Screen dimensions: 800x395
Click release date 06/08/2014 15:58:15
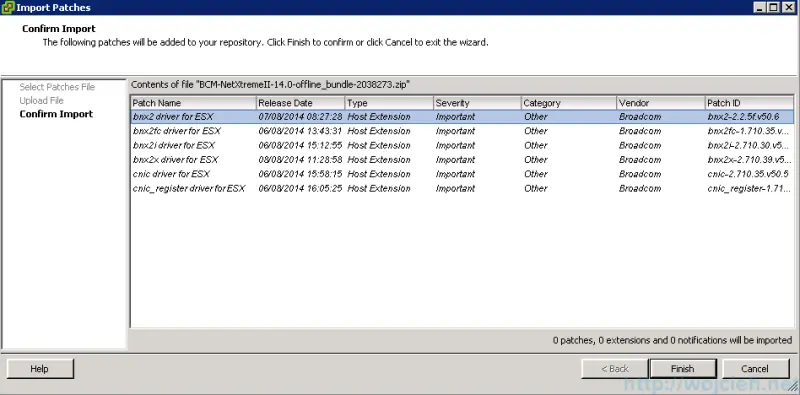300,174
